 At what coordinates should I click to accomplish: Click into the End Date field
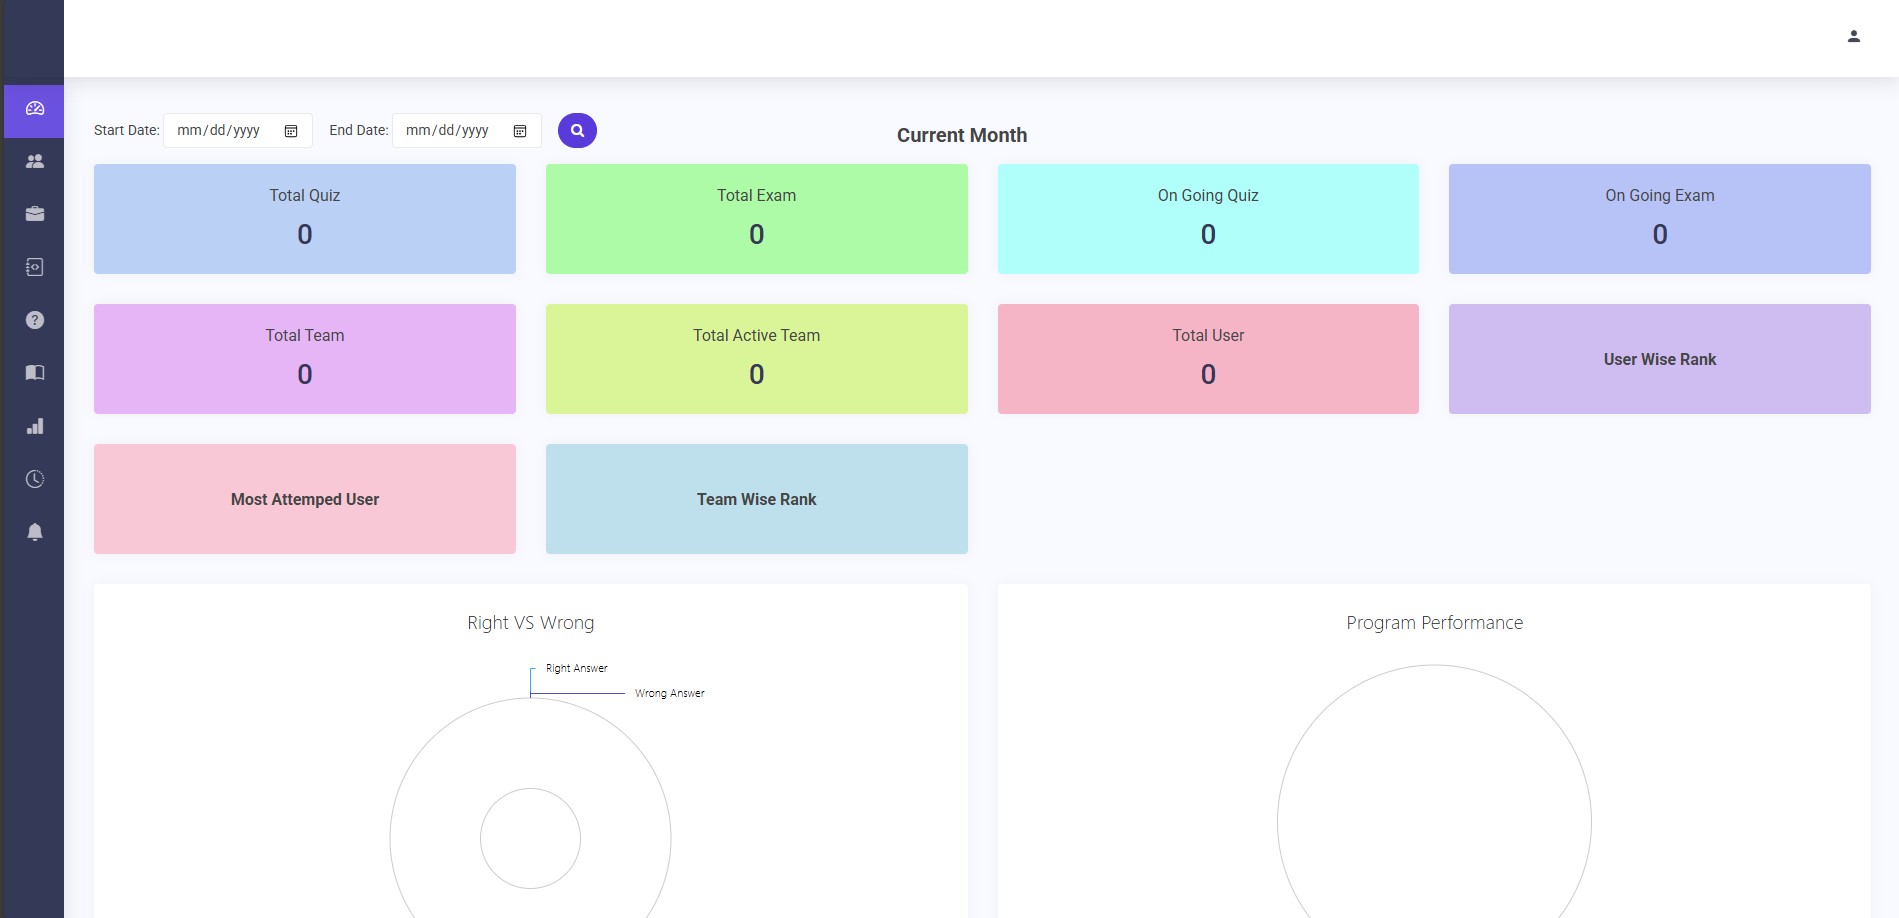coord(467,130)
